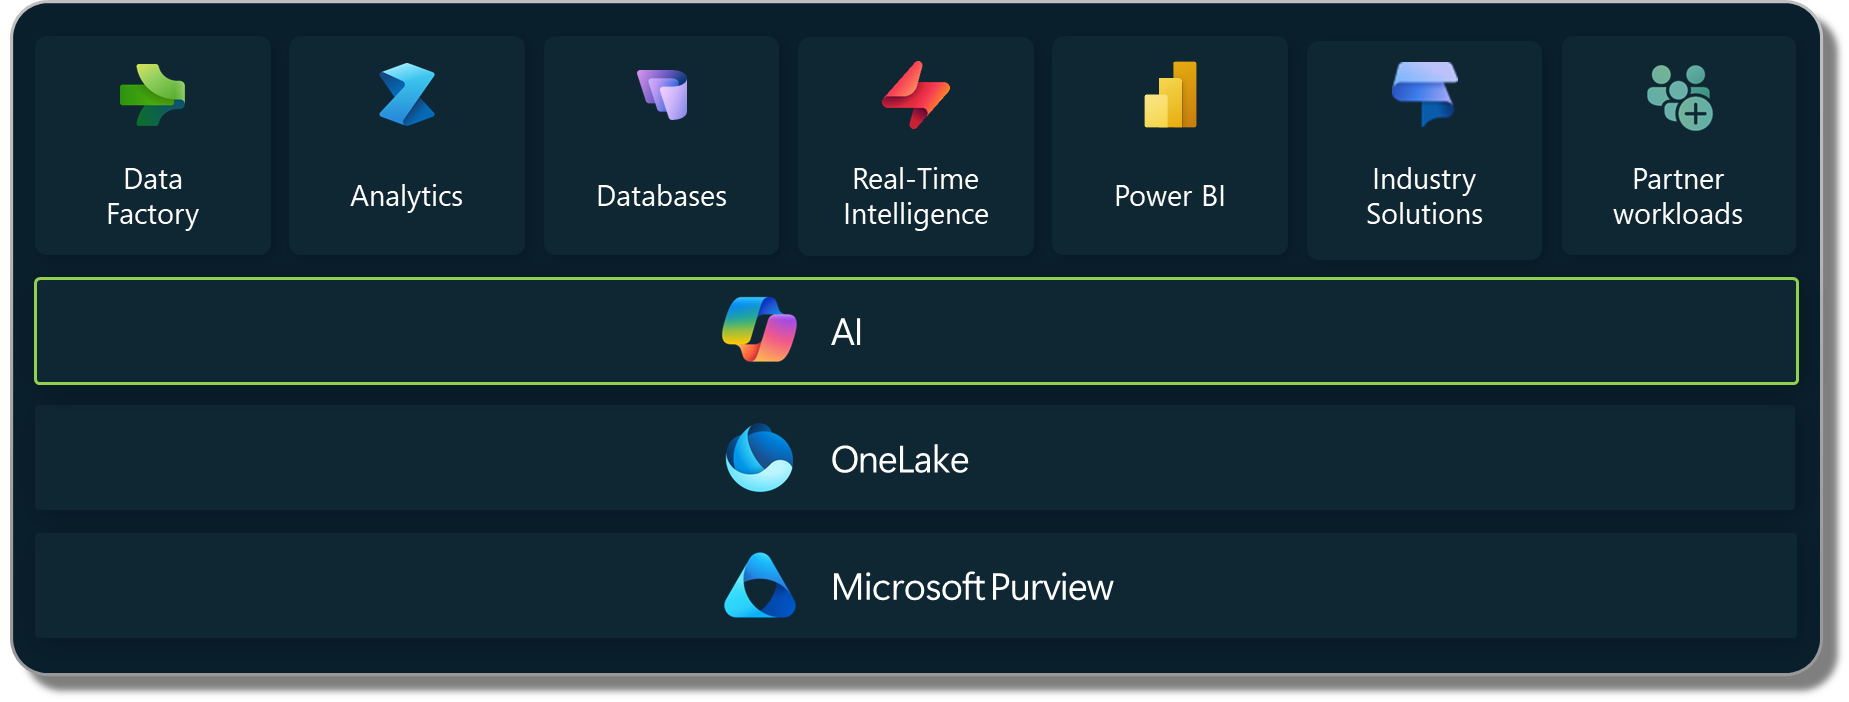Click the yellow Power BI chart icon
This screenshot has height=702, width=1849.
pyautogui.click(x=1170, y=95)
